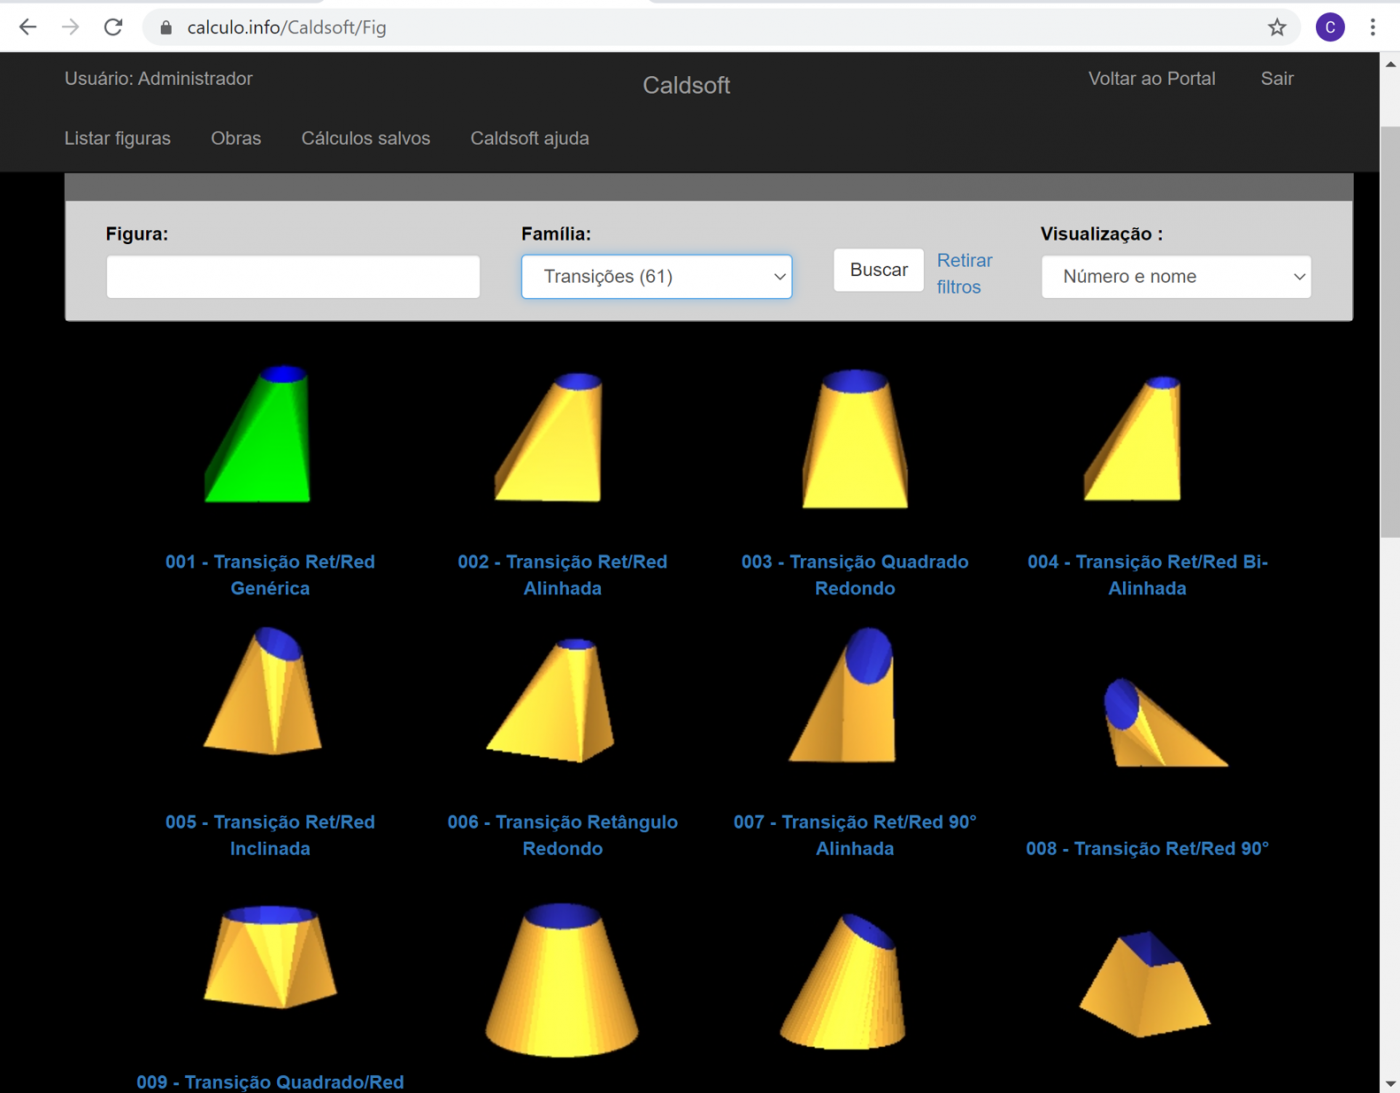1400x1093 pixels.
Task: Click the Retirar filtros link
Action: coord(963,273)
